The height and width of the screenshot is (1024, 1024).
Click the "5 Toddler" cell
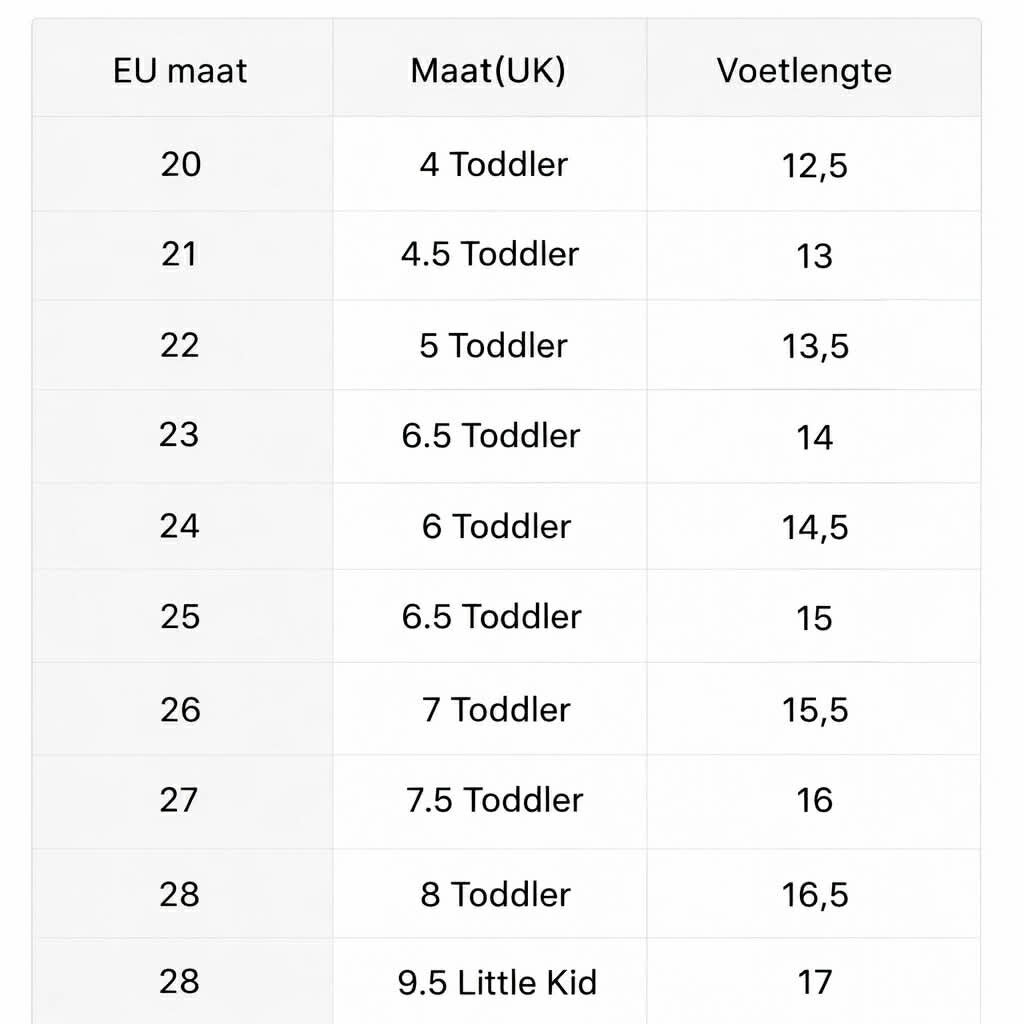click(x=493, y=345)
